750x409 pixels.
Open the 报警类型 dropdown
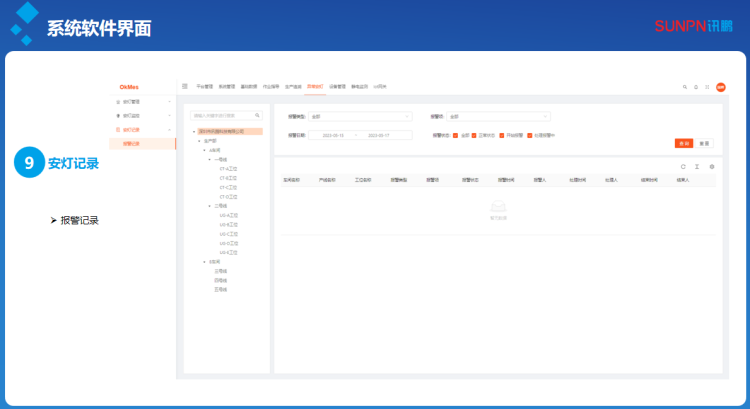359,117
